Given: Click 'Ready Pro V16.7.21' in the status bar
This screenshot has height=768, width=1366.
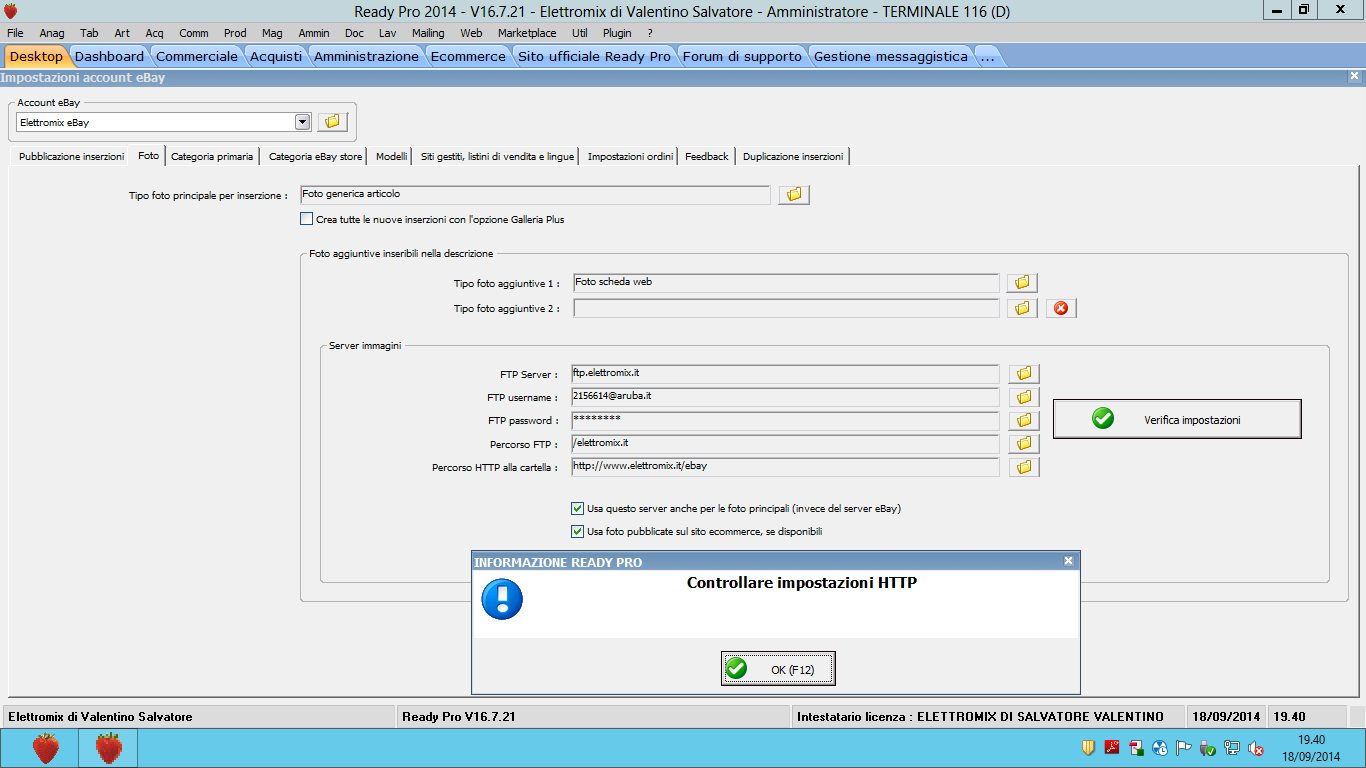Looking at the screenshot, I should pyautogui.click(x=458, y=717).
